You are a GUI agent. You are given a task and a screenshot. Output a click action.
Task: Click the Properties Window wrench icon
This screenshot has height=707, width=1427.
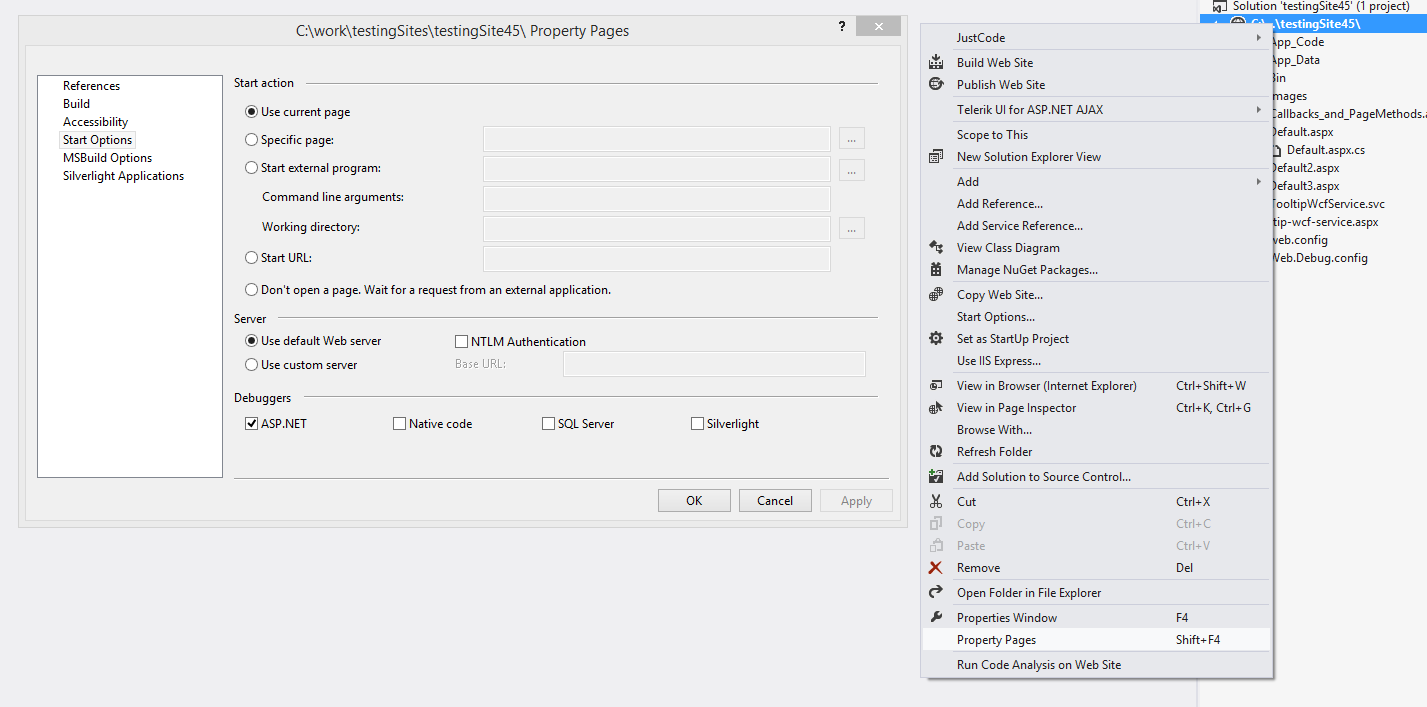tap(936, 617)
